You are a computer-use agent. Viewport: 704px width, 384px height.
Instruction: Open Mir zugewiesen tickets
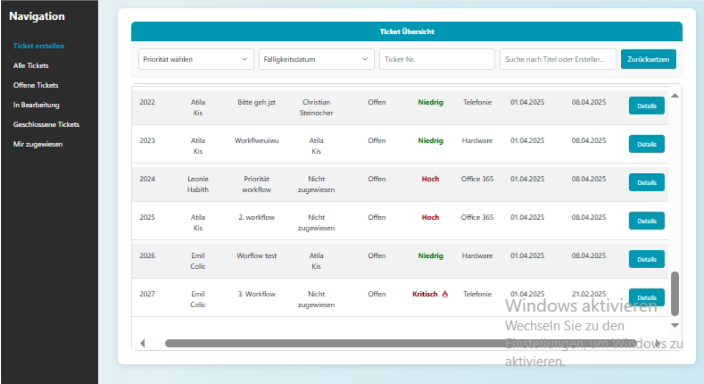tap(38, 144)
